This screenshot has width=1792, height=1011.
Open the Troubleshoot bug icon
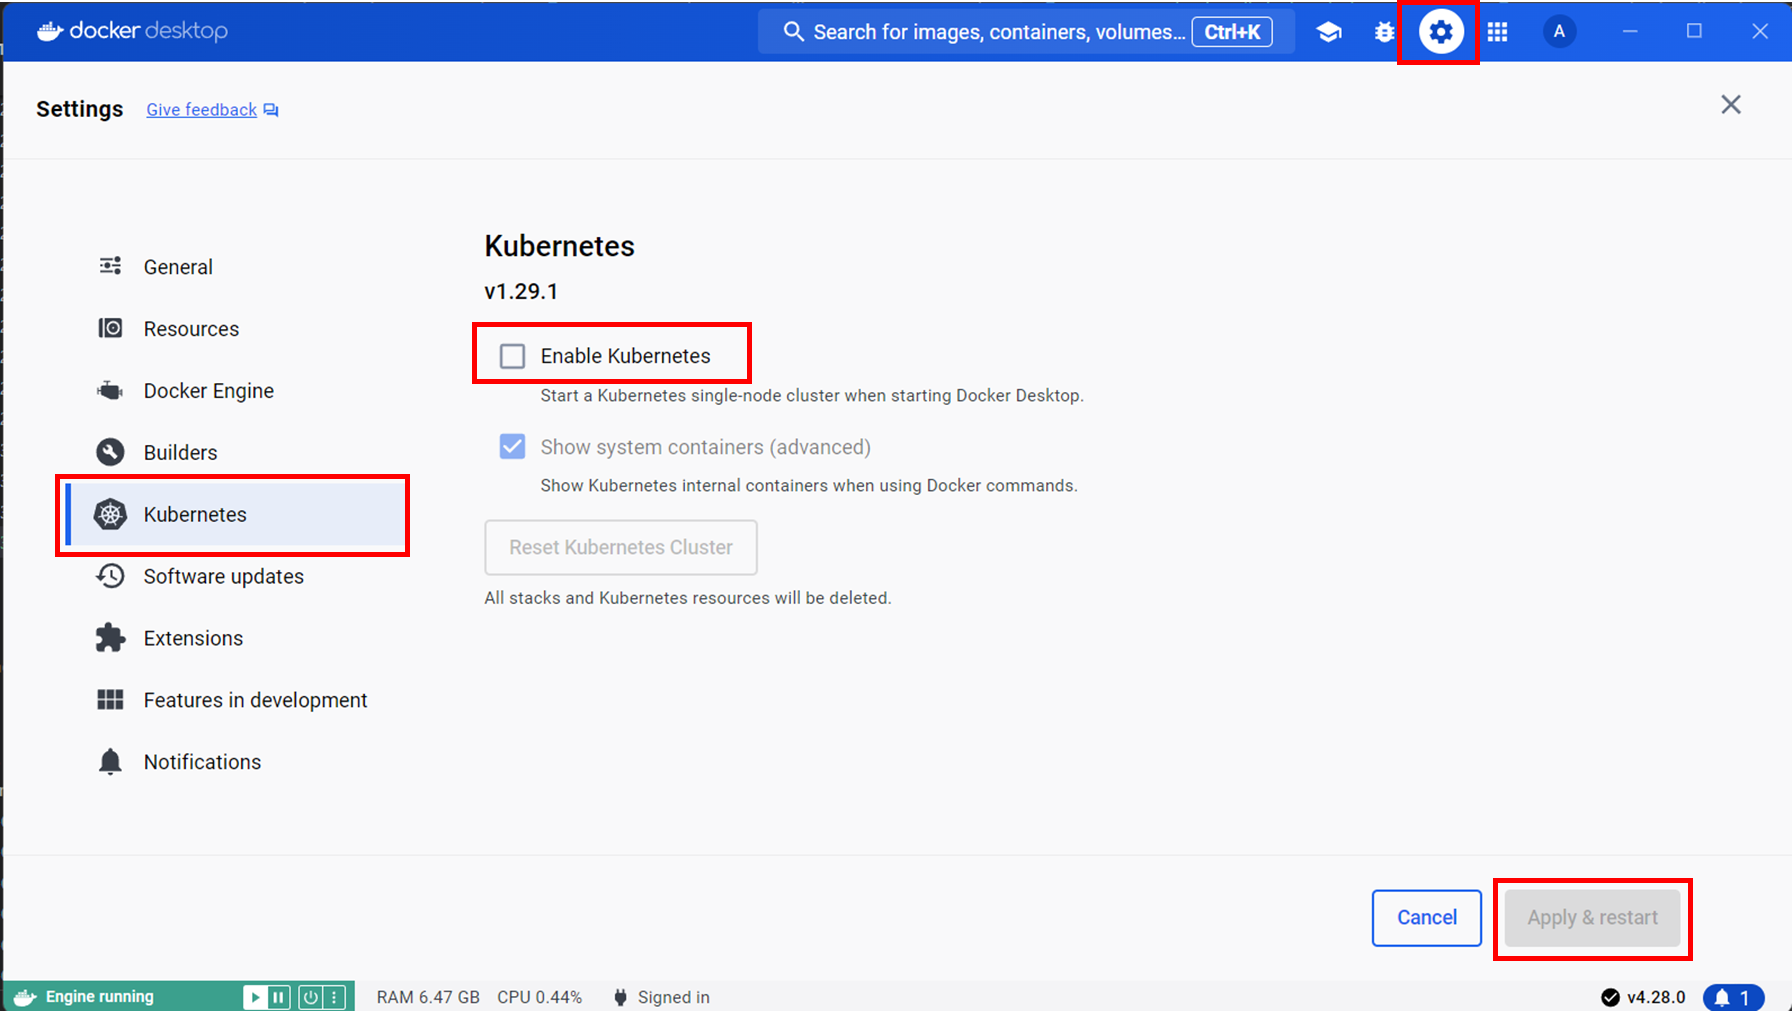(1384, 32)
